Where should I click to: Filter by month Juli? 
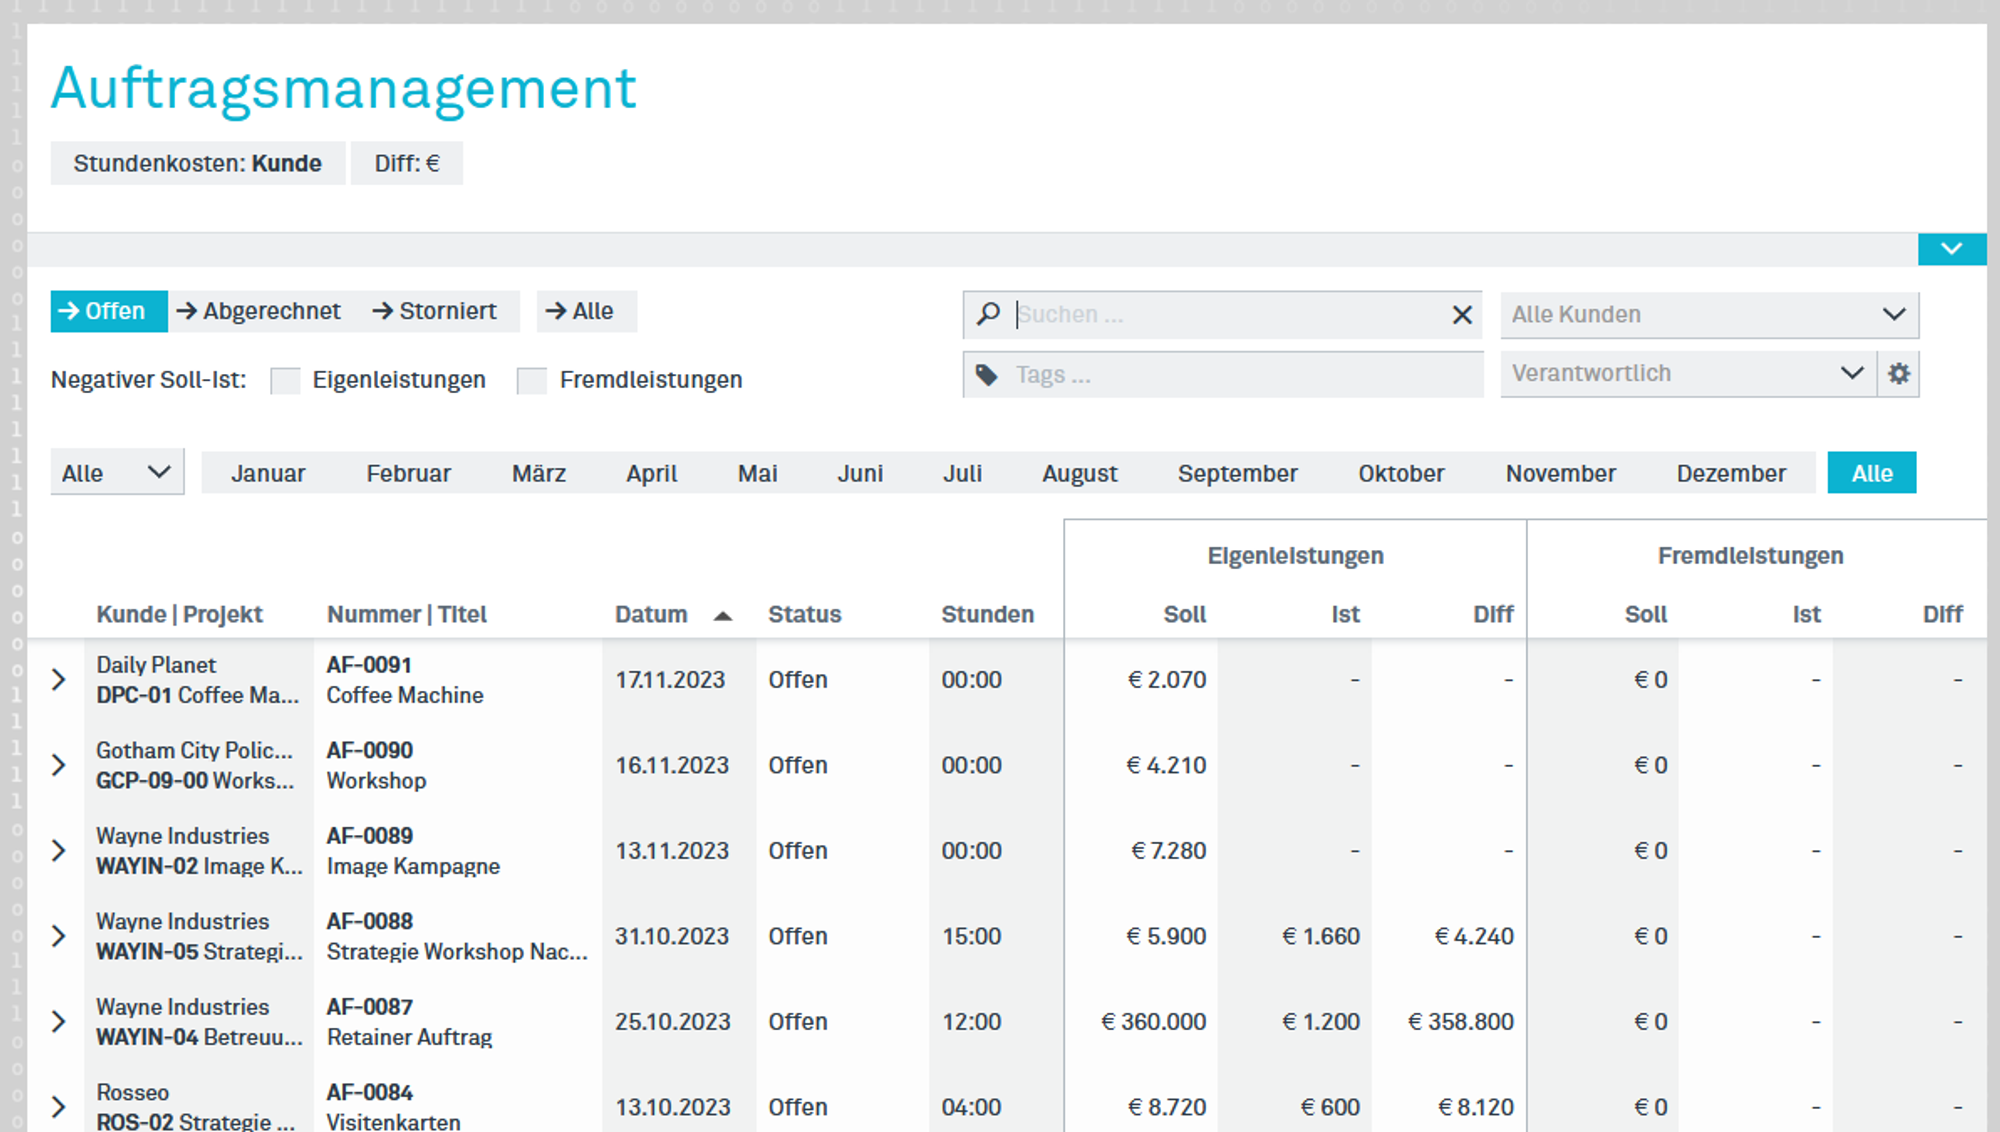pyautogui.click(x=962, y=473)
